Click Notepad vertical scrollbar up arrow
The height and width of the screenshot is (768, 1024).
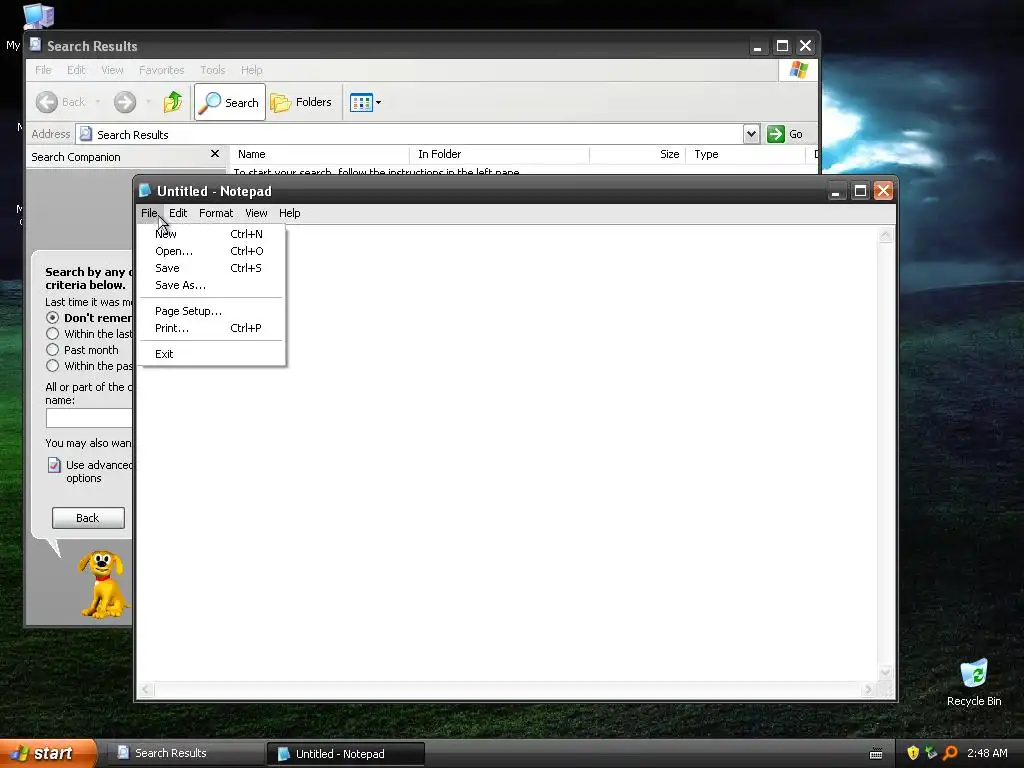pos(886,235)
